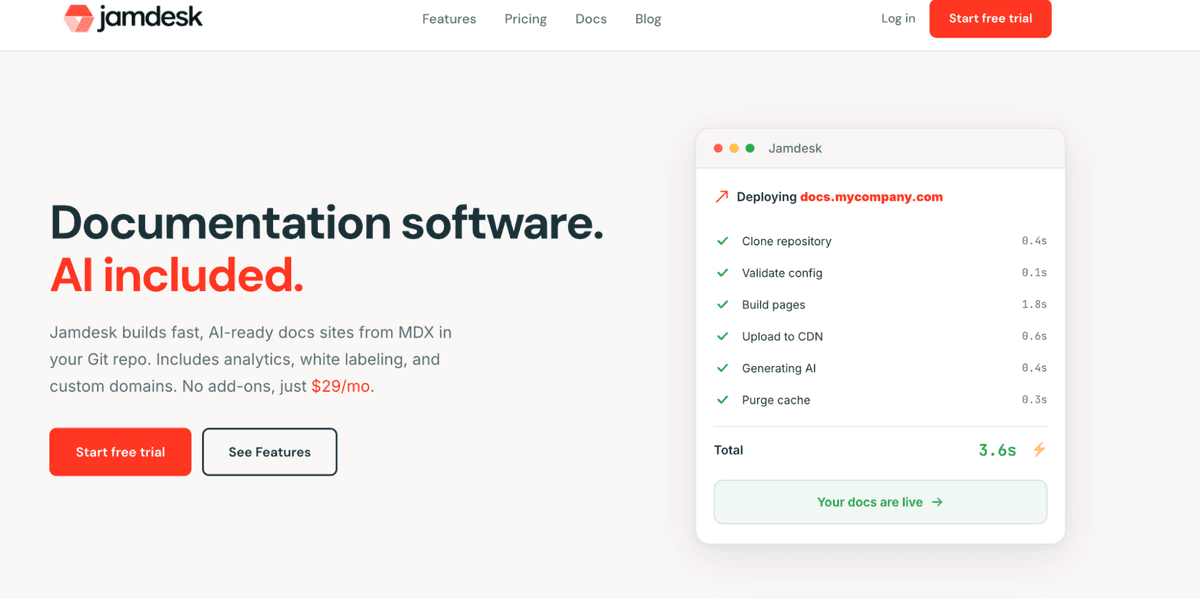Viewport: 1200px width, 599px height.
Task: Click Start free trial in the header
Action: [x=990, y=18]
